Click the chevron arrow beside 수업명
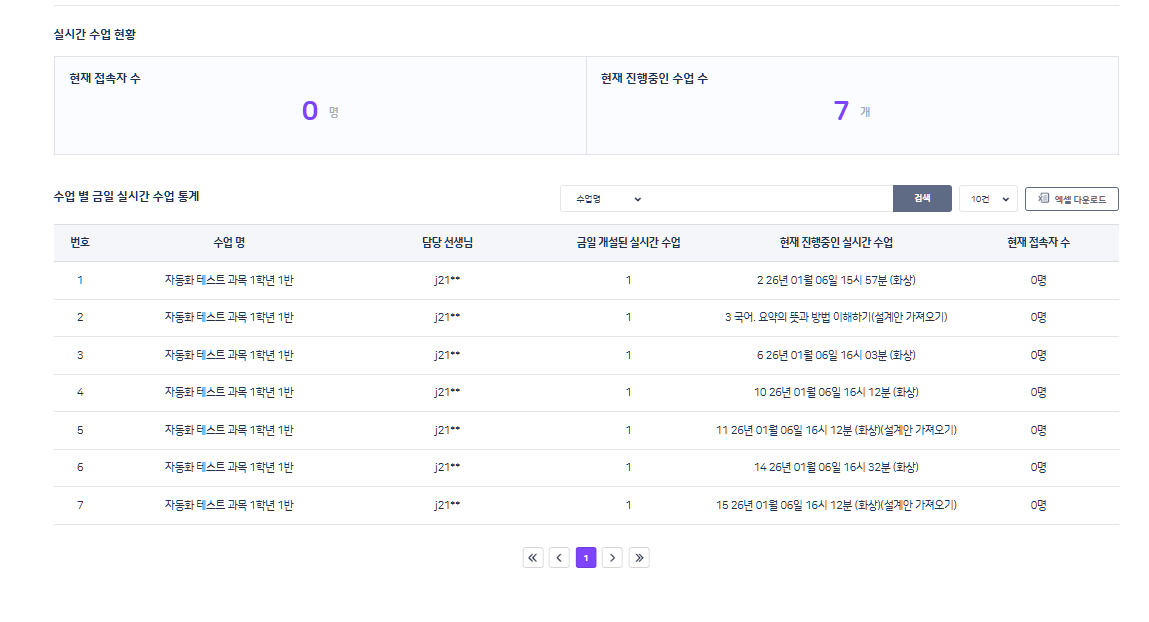This screenshot has height=622, width=1149. [638, 199]
